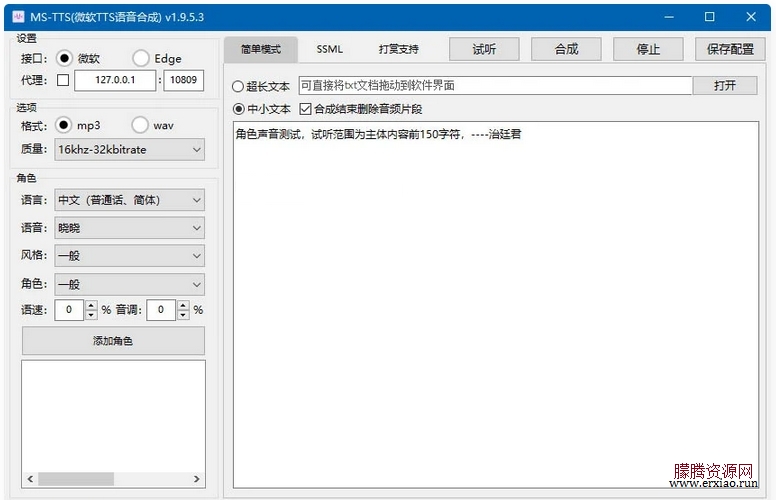Toggle 合成结束删除音频片段 checkbox

click(305, 109)
